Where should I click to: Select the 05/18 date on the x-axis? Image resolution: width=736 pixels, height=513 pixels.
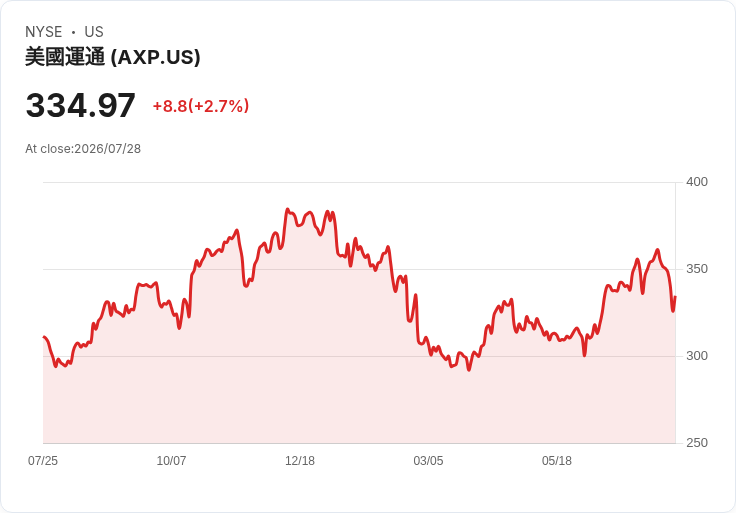click(557, 461)
